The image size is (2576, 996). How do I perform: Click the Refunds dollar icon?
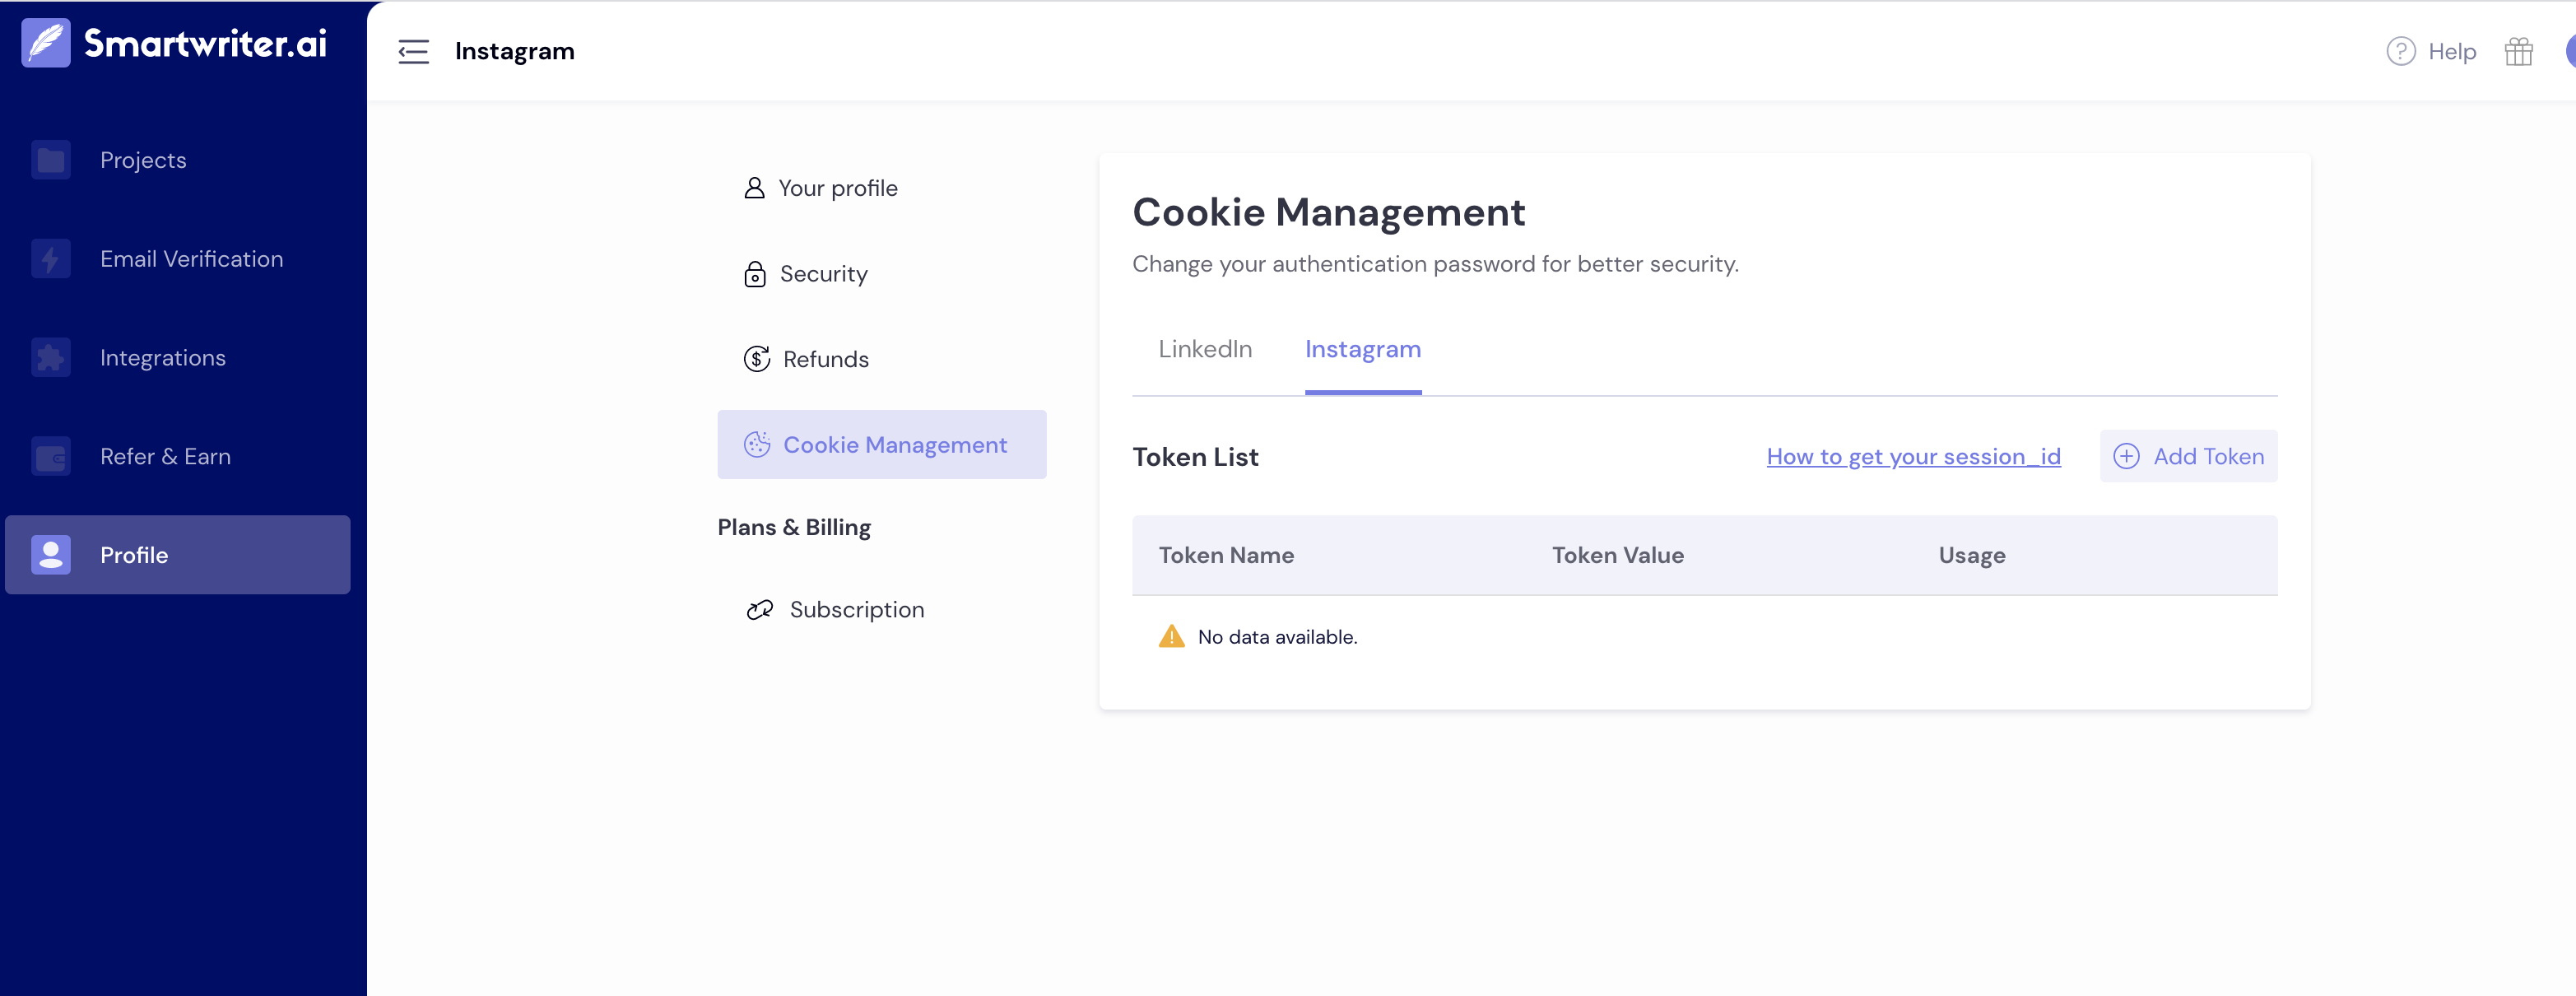[x=756, y=358]
